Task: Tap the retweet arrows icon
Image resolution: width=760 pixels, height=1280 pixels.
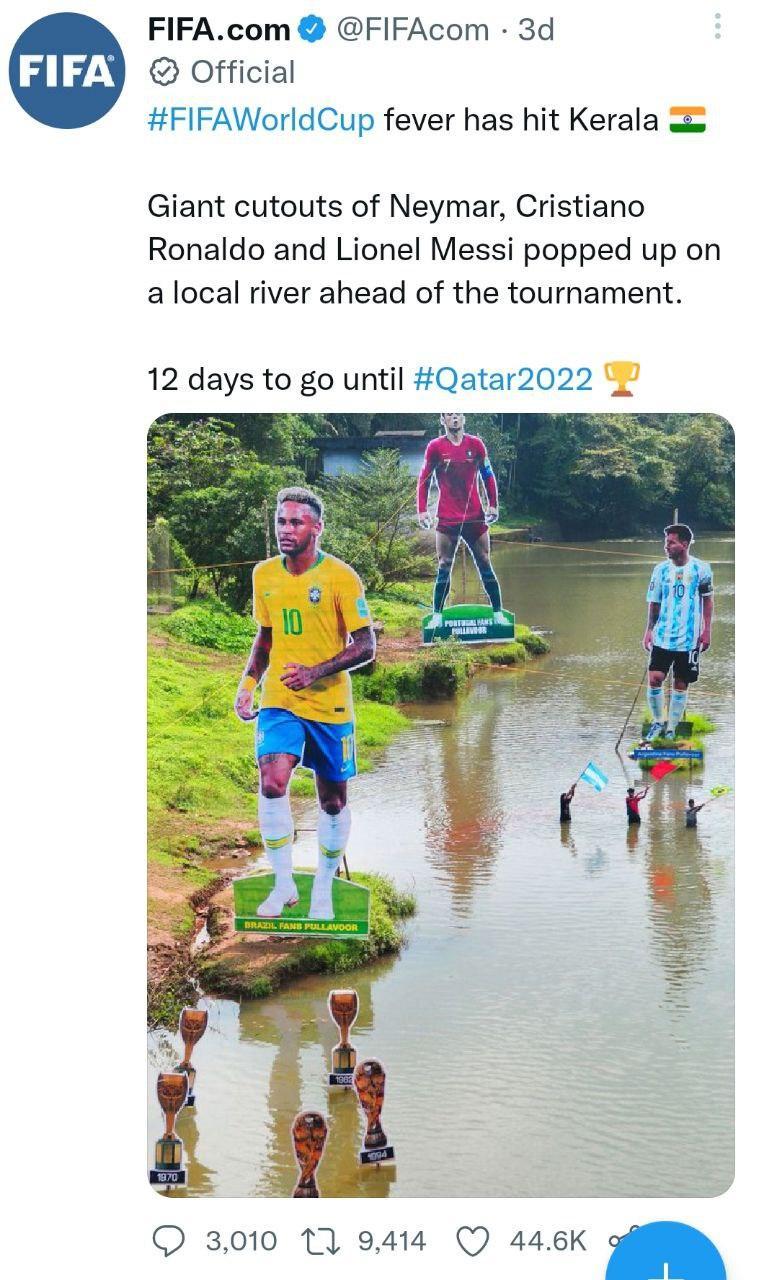Action: pyautogui.click(x=320, y=1241)
